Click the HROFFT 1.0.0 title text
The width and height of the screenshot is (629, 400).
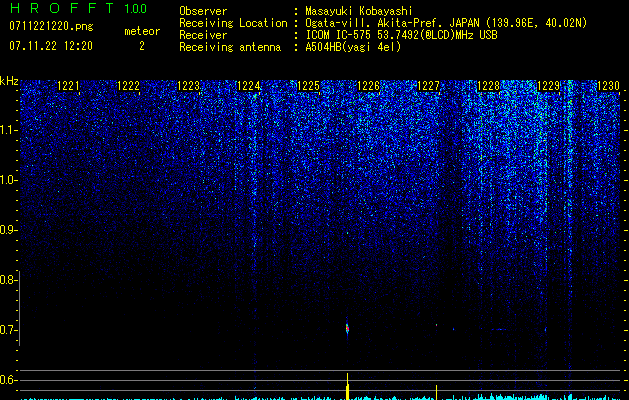[x=78, y=8]
